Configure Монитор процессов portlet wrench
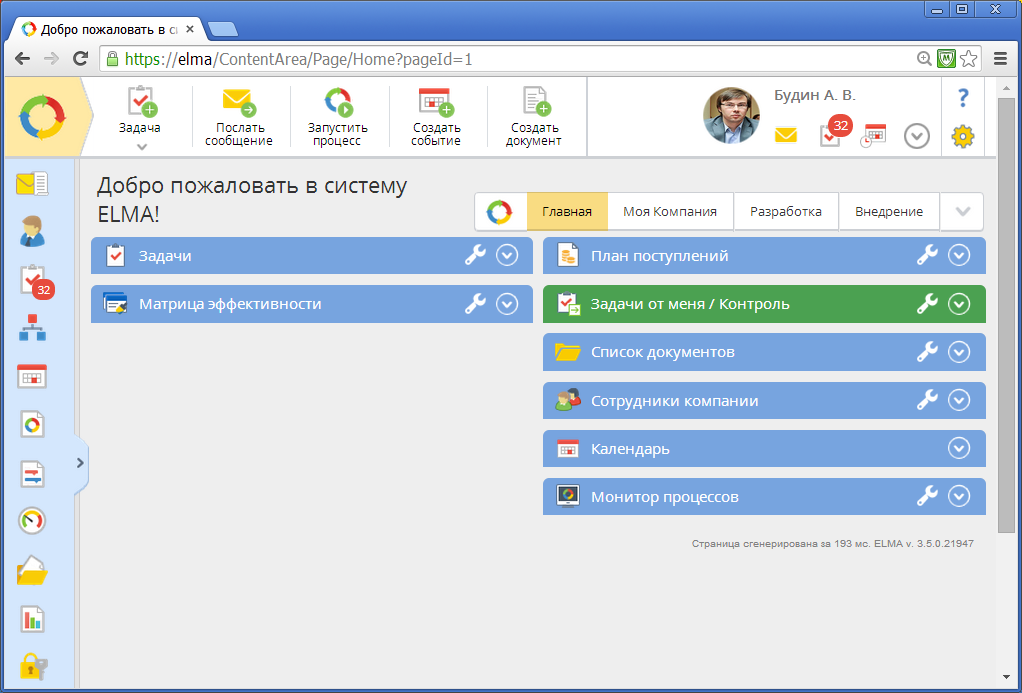This screenshot has width=1022, height=693. click(927, 496)
